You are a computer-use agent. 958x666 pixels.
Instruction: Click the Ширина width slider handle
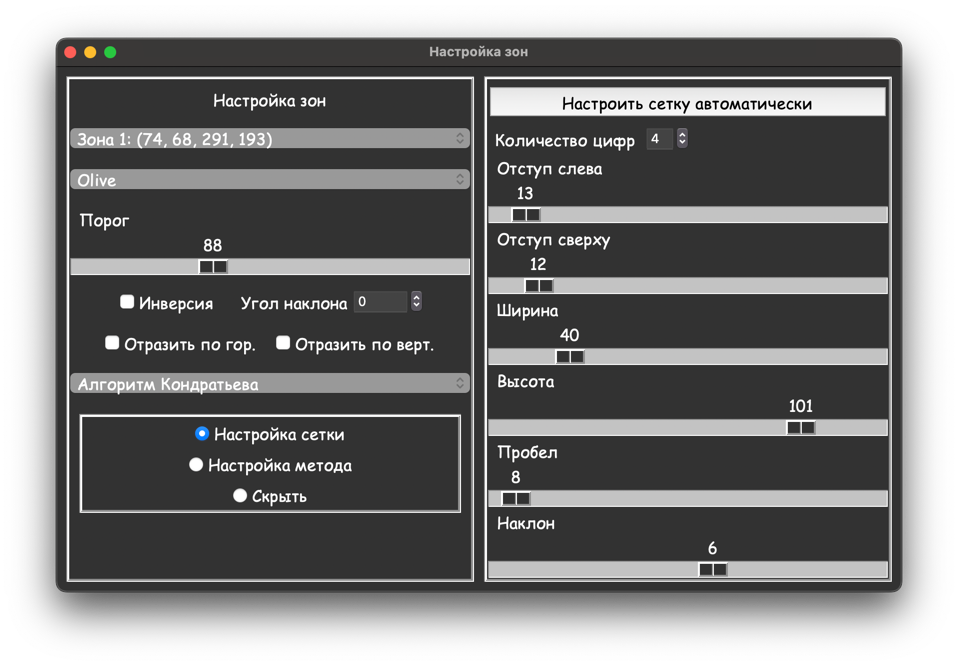[570, 357]
